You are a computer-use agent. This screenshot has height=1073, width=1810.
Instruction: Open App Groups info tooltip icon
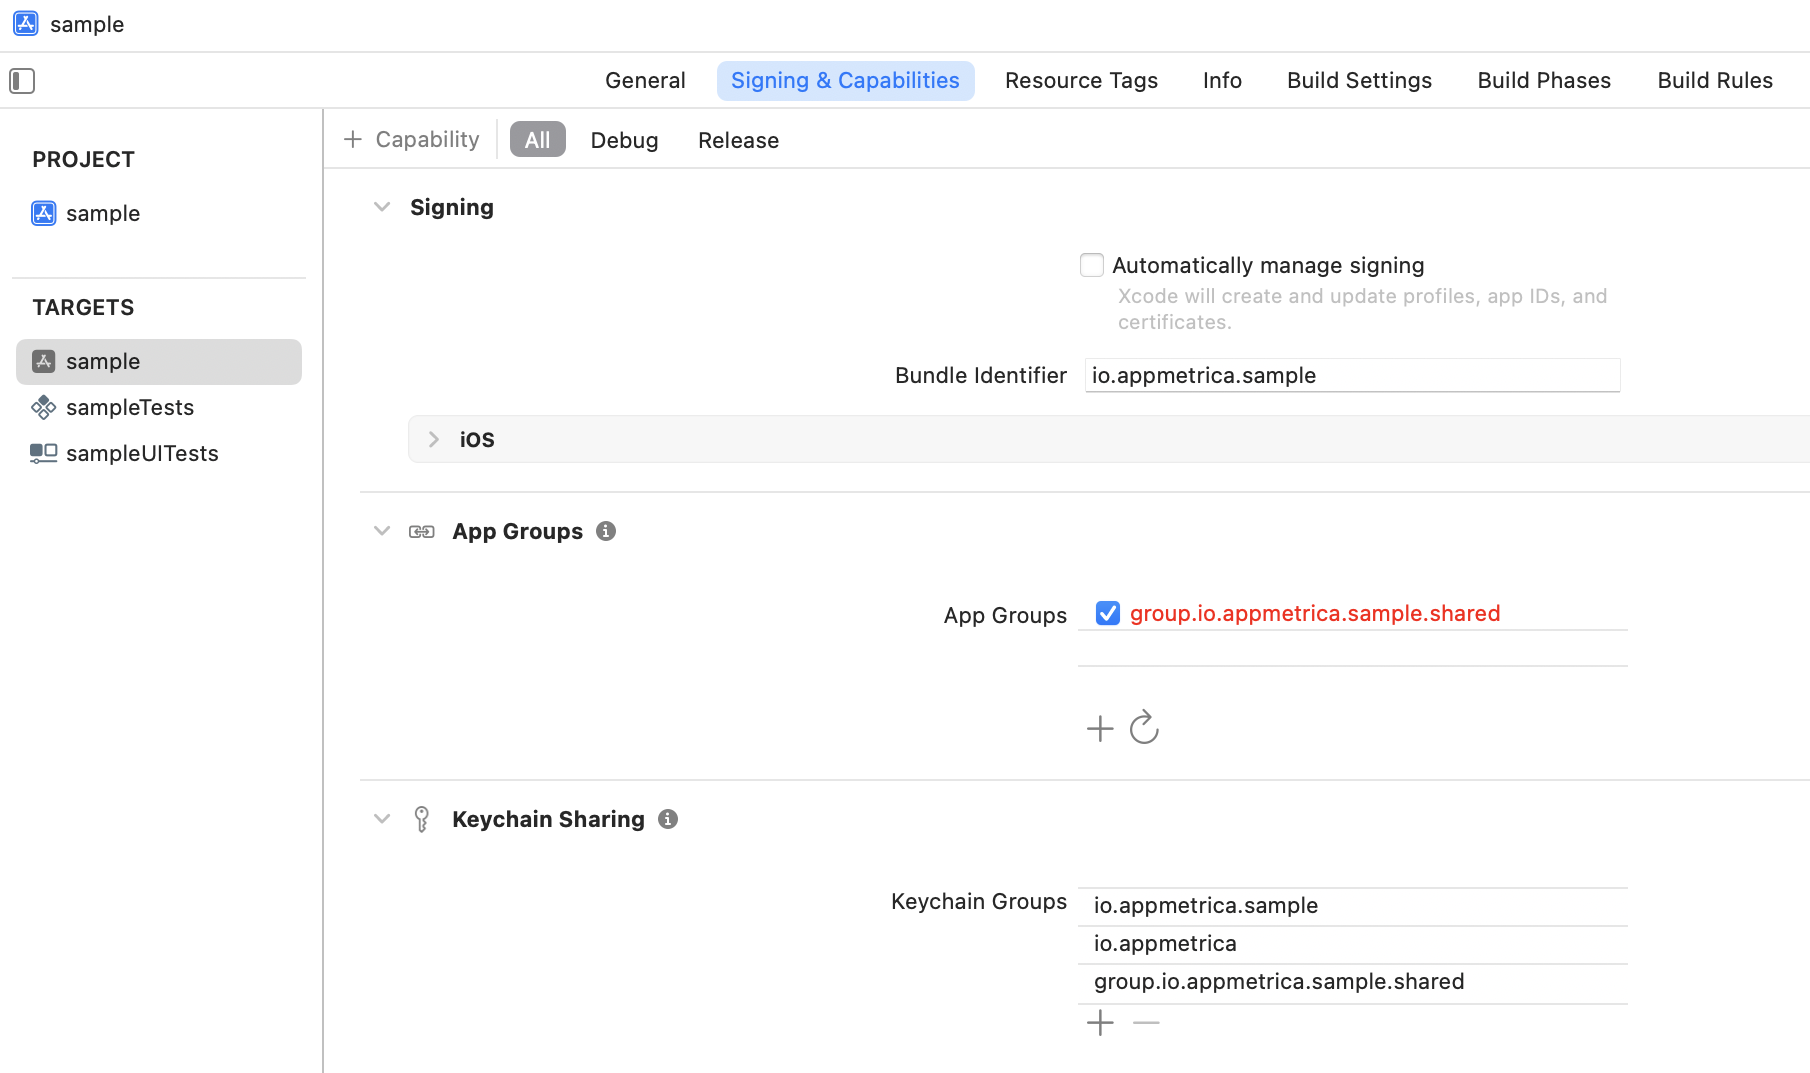coord(605,531)
